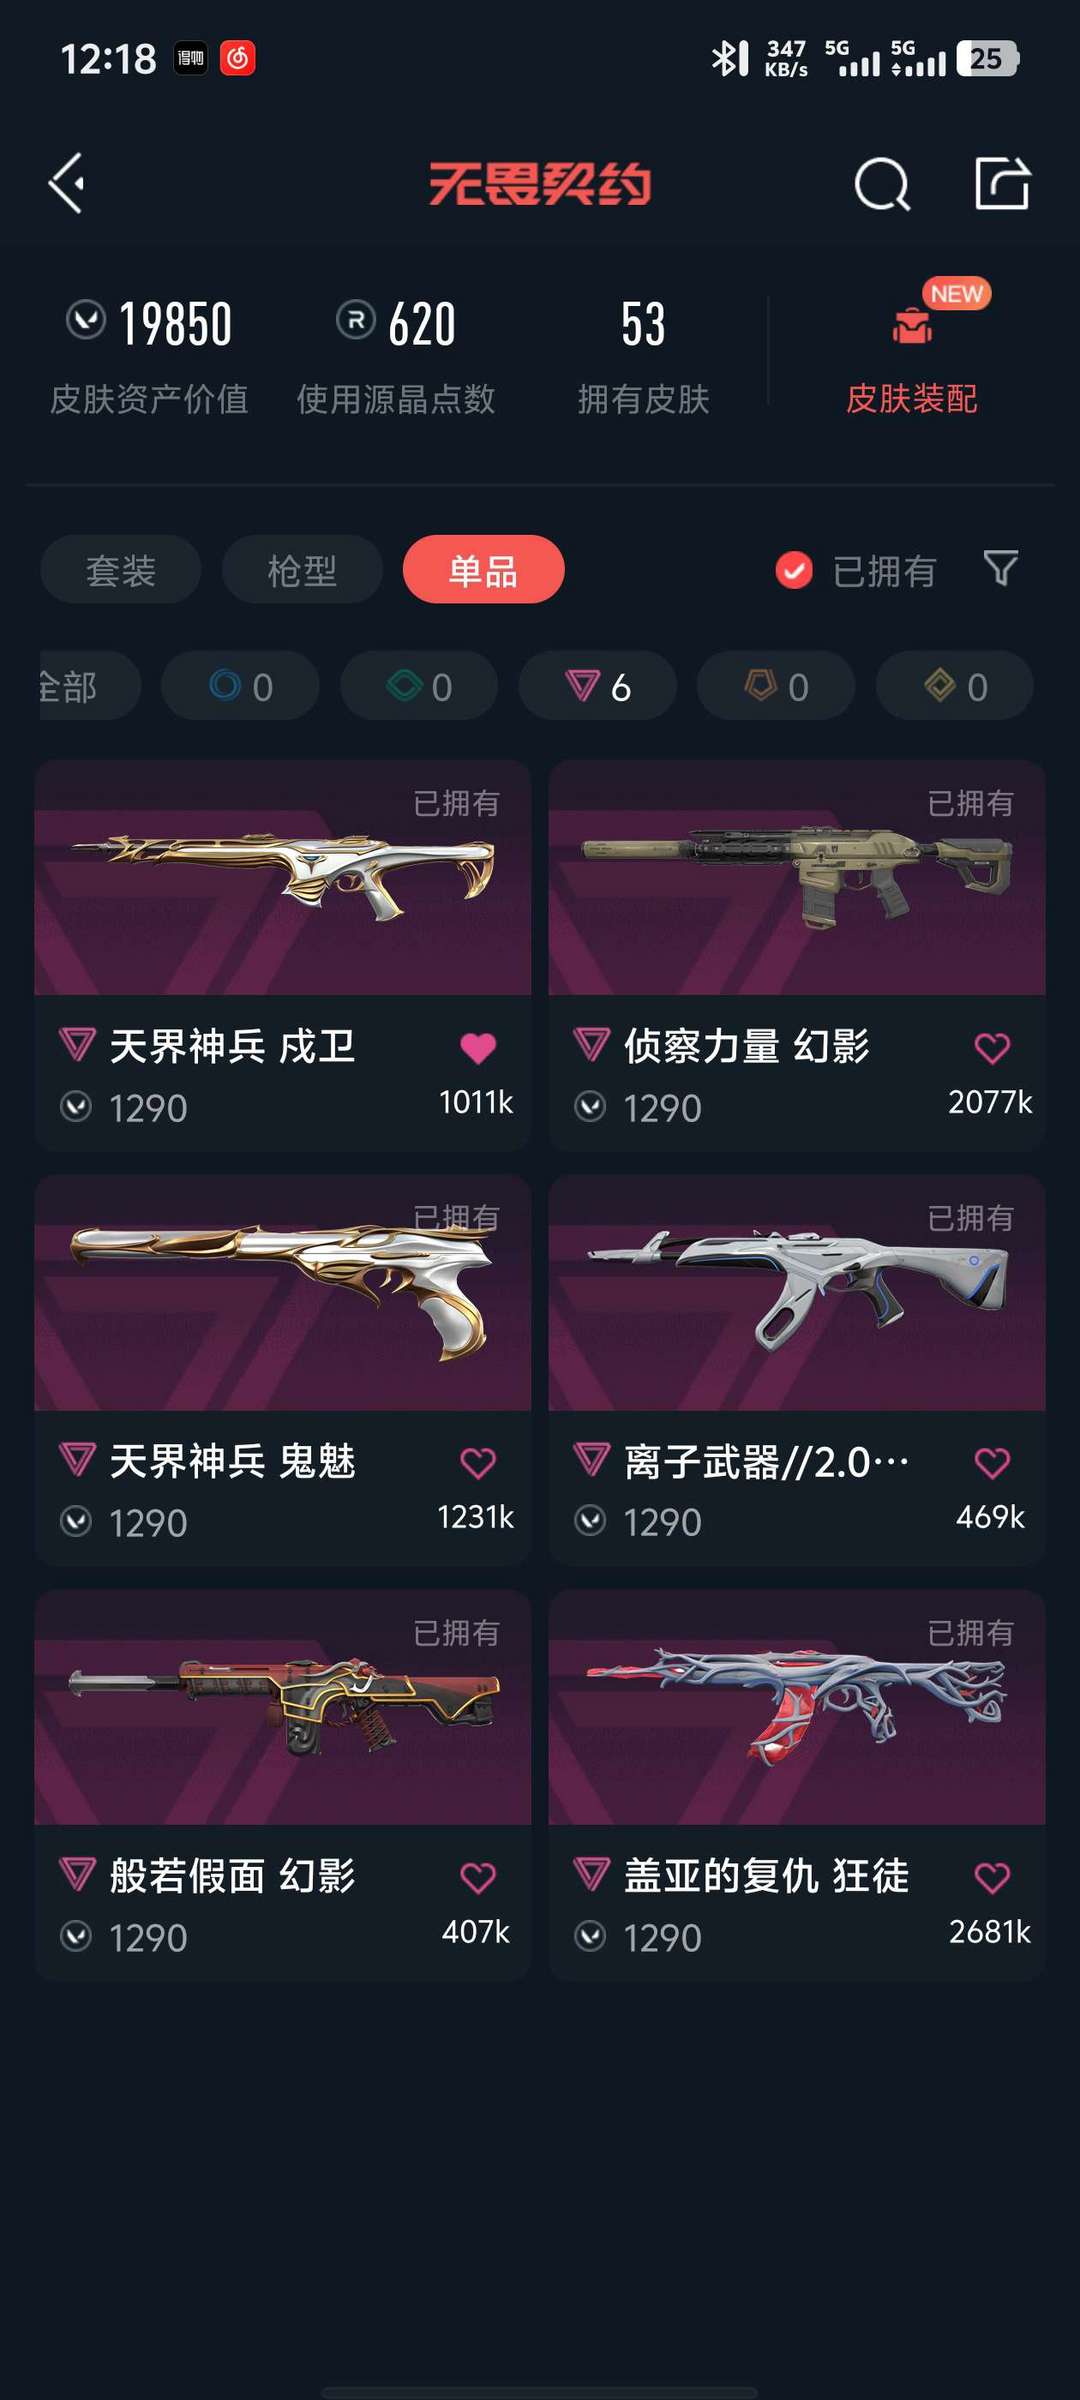Unfavorite 天界神兵 戍卫 heart
The height and width of the screenshot is (2400, 1080).
(478, 1048)
